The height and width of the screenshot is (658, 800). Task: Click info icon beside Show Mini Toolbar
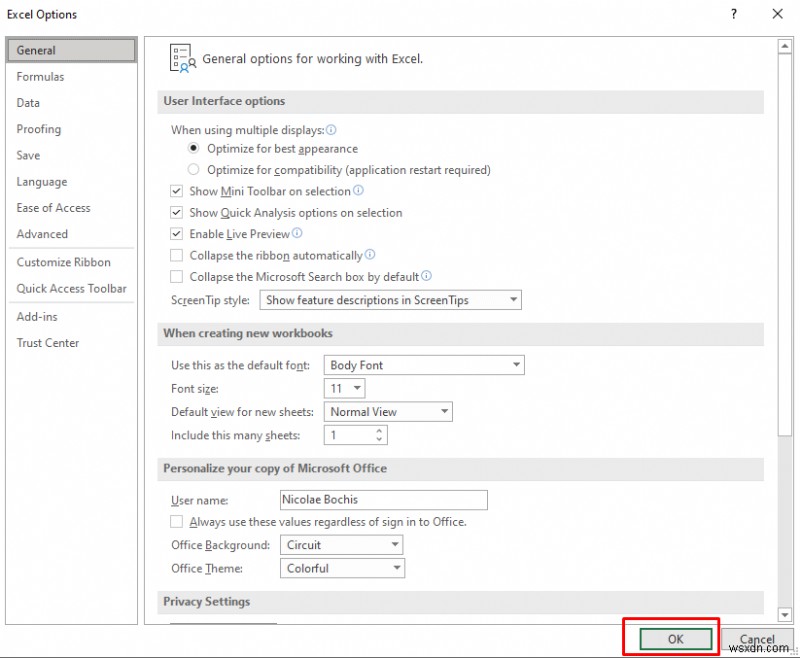[359, 190]
